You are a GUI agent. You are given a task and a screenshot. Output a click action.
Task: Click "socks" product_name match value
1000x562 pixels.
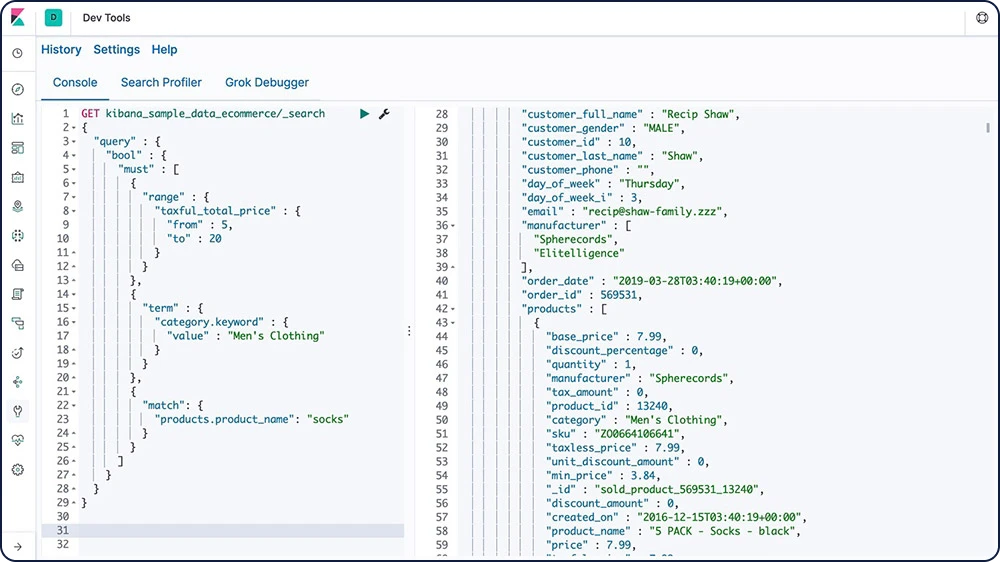coord(328,419)
